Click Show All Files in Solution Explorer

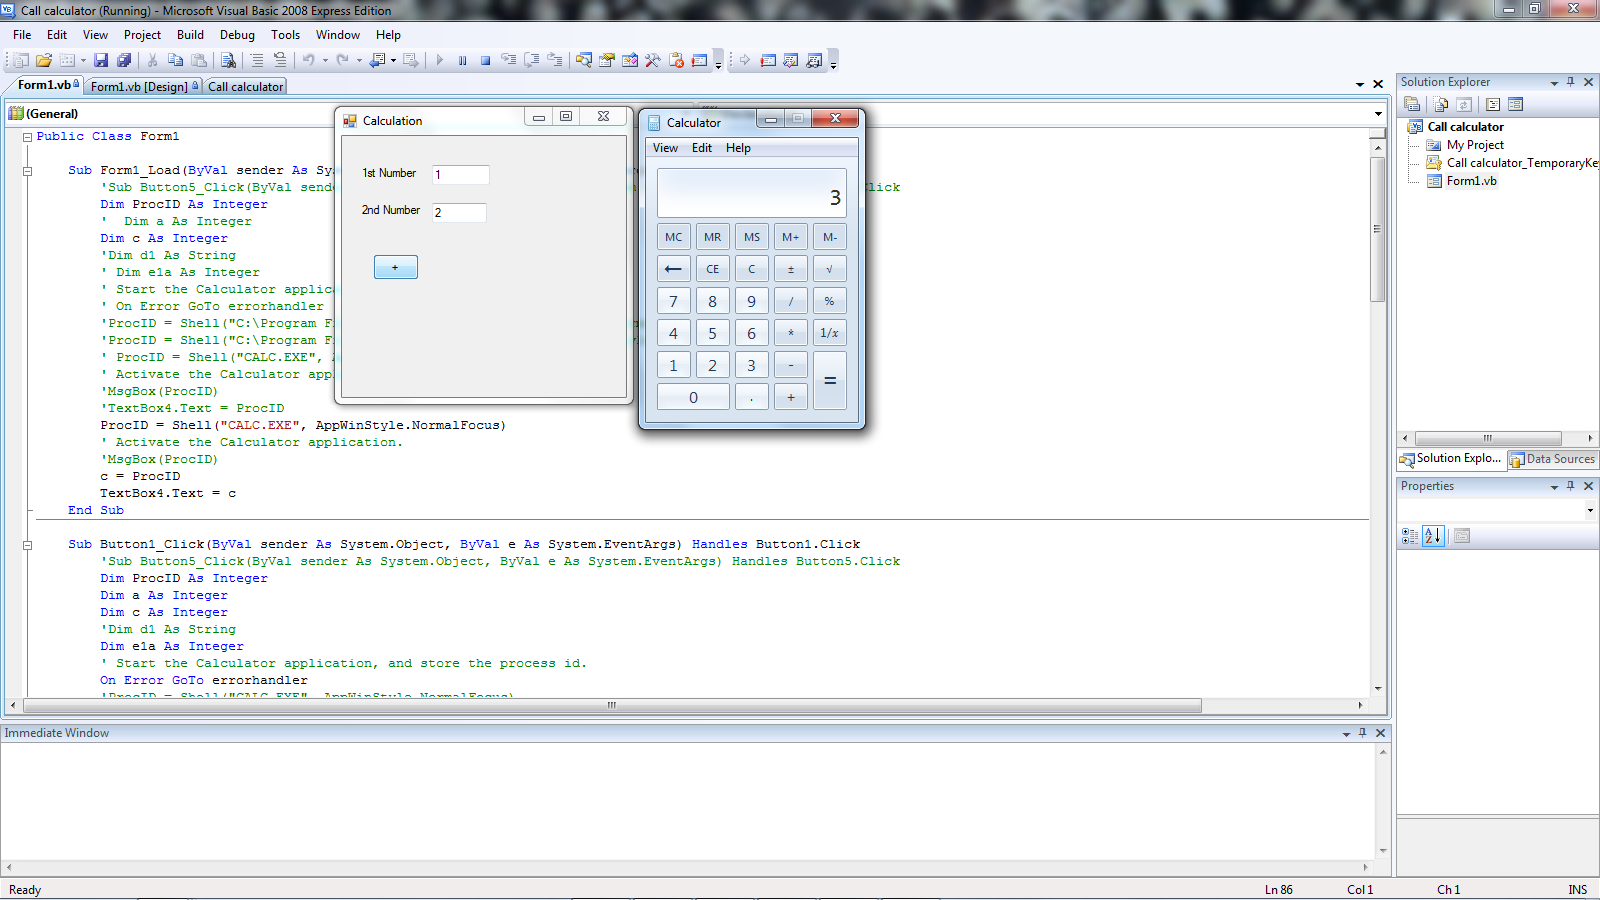click(1440, 104)
